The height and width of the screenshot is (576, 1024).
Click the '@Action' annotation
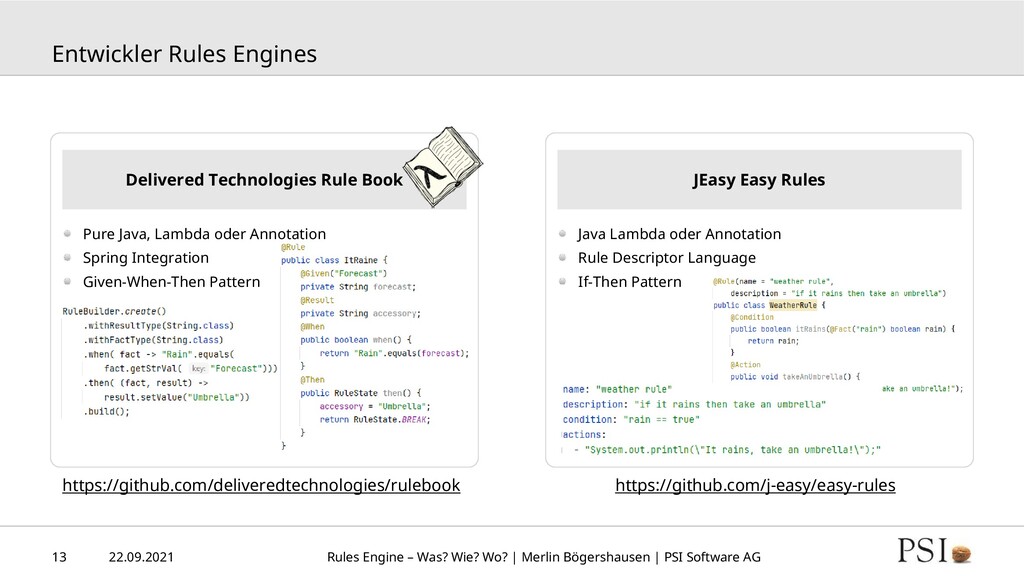pyautogui.click(x=745, y=365)
